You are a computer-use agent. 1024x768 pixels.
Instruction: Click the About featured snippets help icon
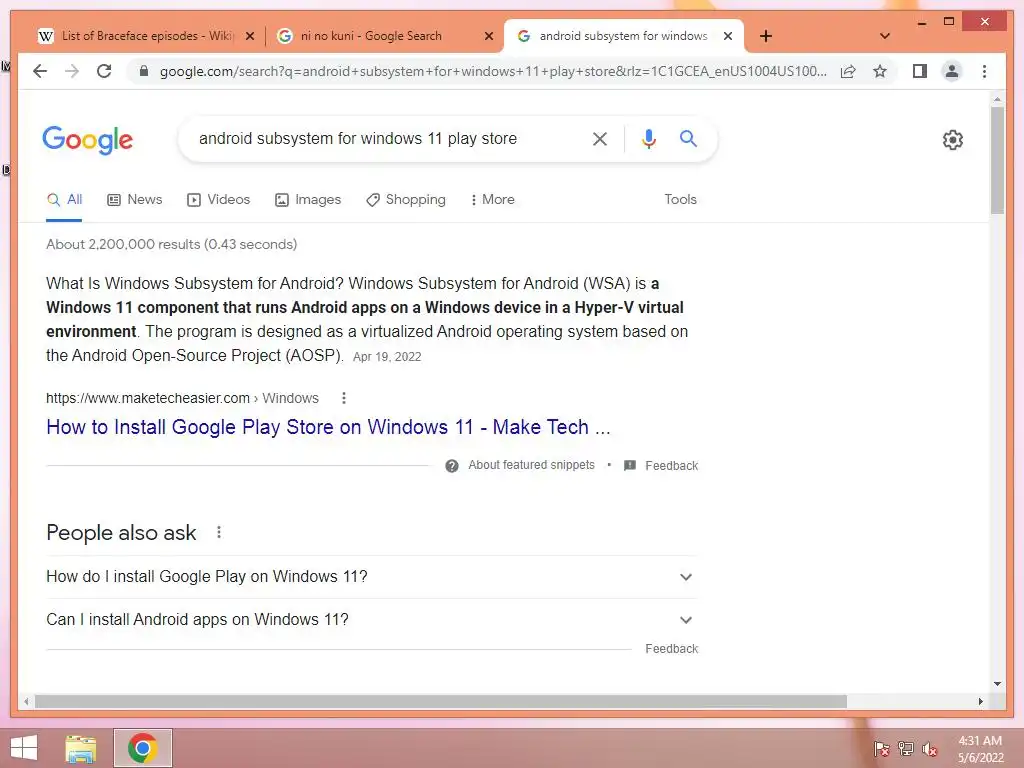tap(451, 466)
